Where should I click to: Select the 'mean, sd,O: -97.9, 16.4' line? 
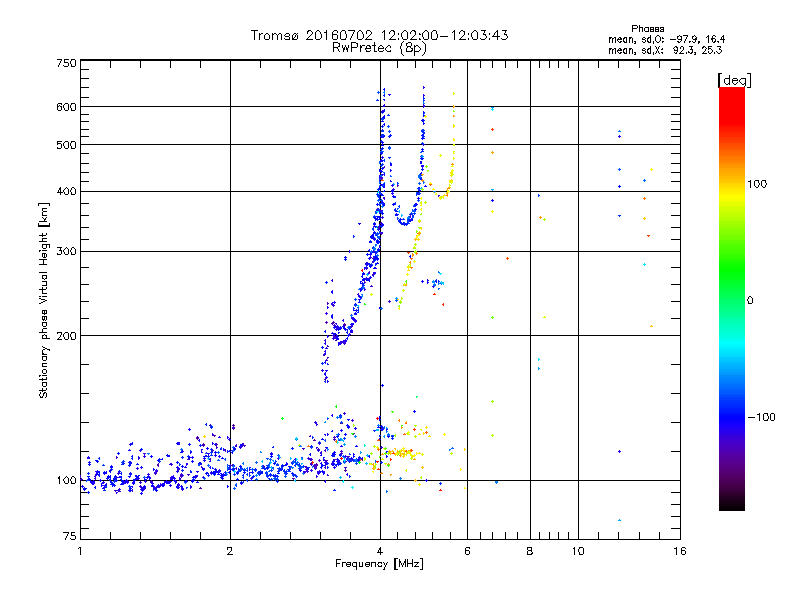[x=666, y=39]
